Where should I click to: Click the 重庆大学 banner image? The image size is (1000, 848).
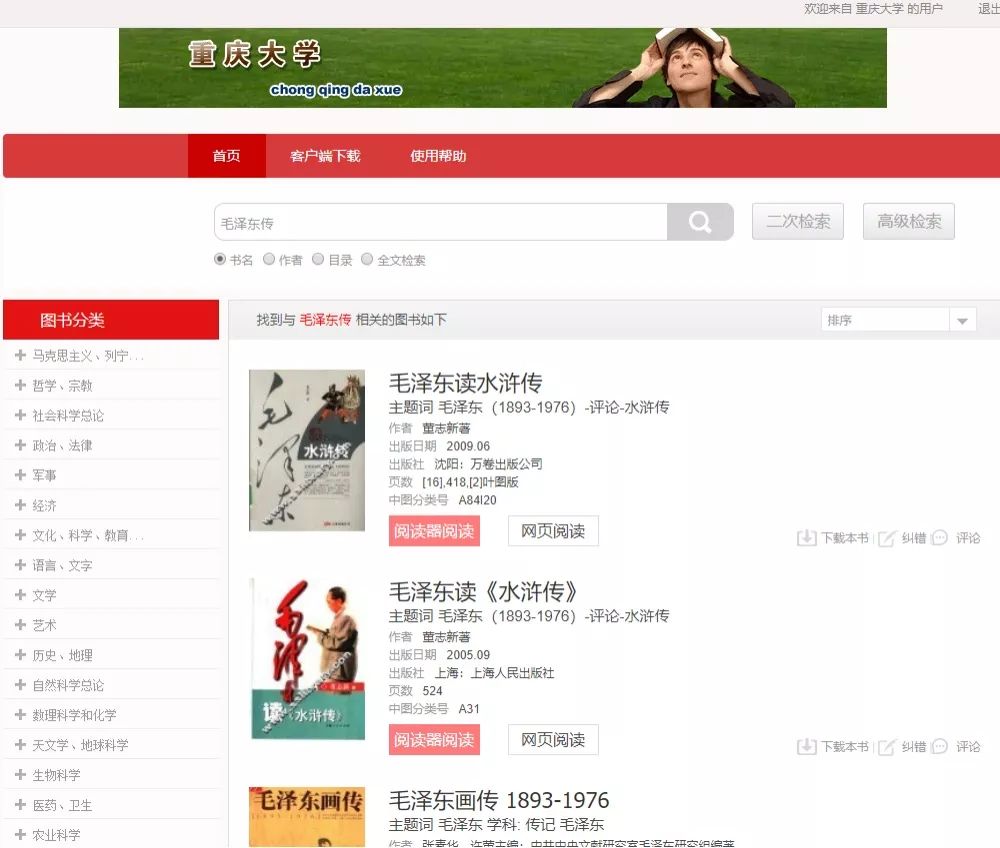pyautogui.click(x=503, y=68)
